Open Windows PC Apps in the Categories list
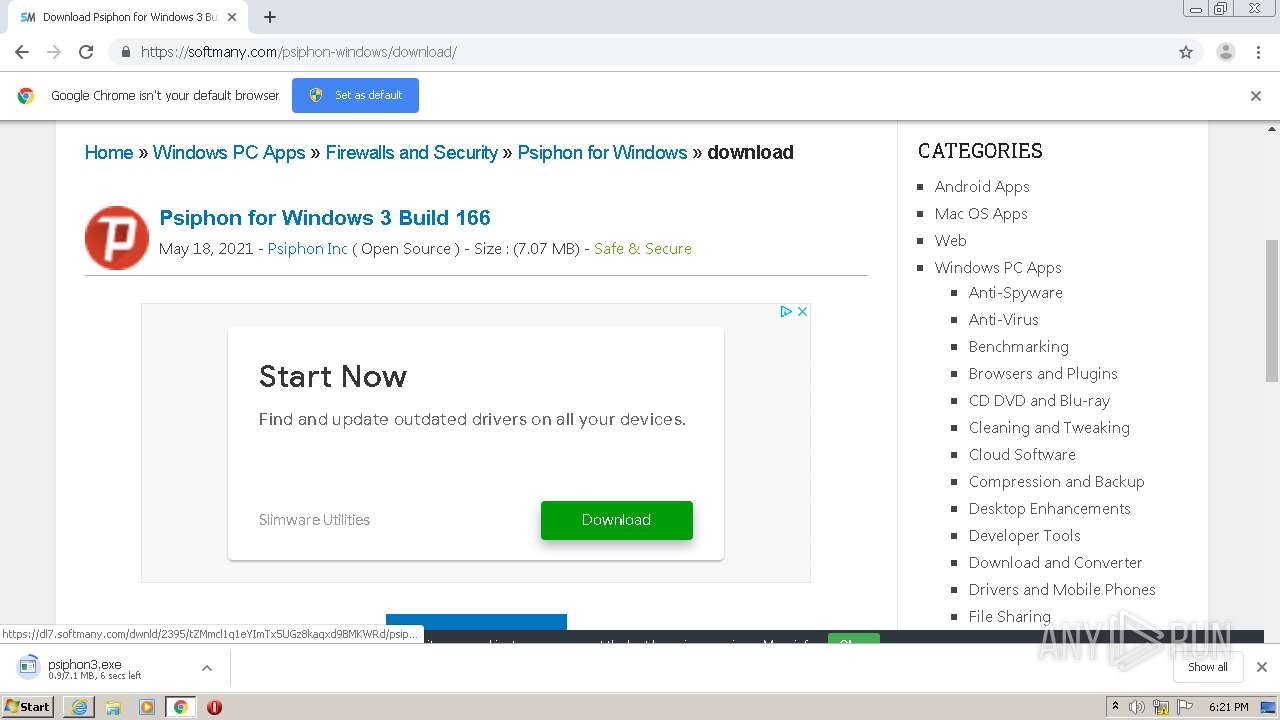Viewport: 1280px width, 720px height. [x=998, y=268]
